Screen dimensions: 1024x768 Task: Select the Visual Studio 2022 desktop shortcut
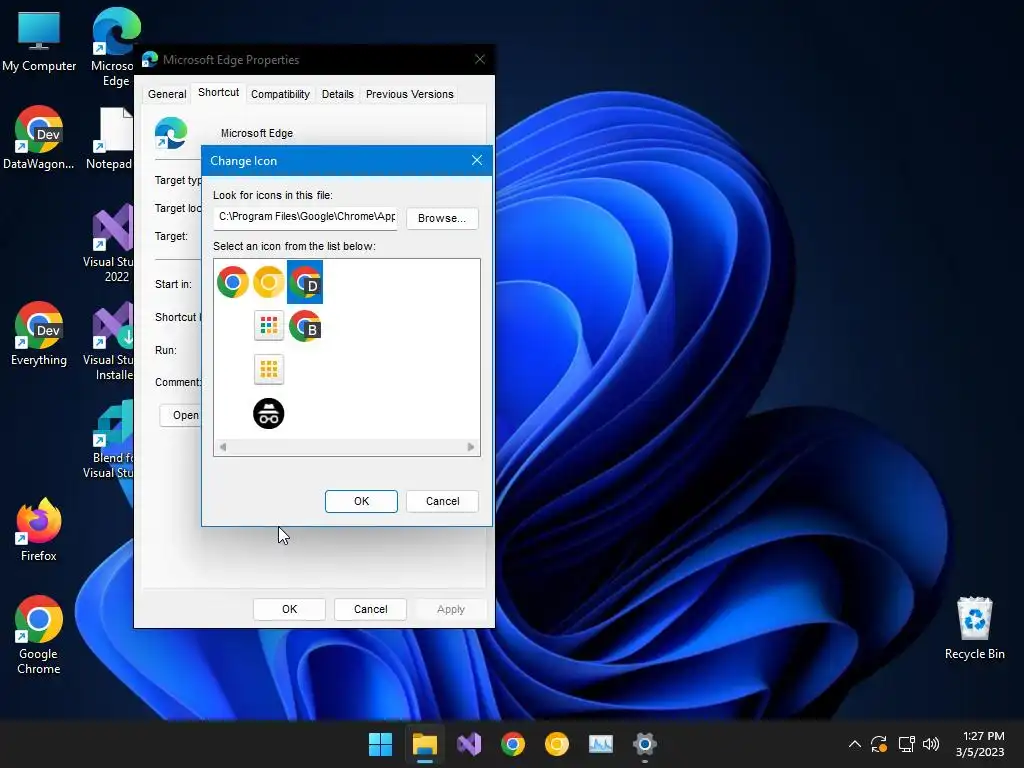coord(110,243)
